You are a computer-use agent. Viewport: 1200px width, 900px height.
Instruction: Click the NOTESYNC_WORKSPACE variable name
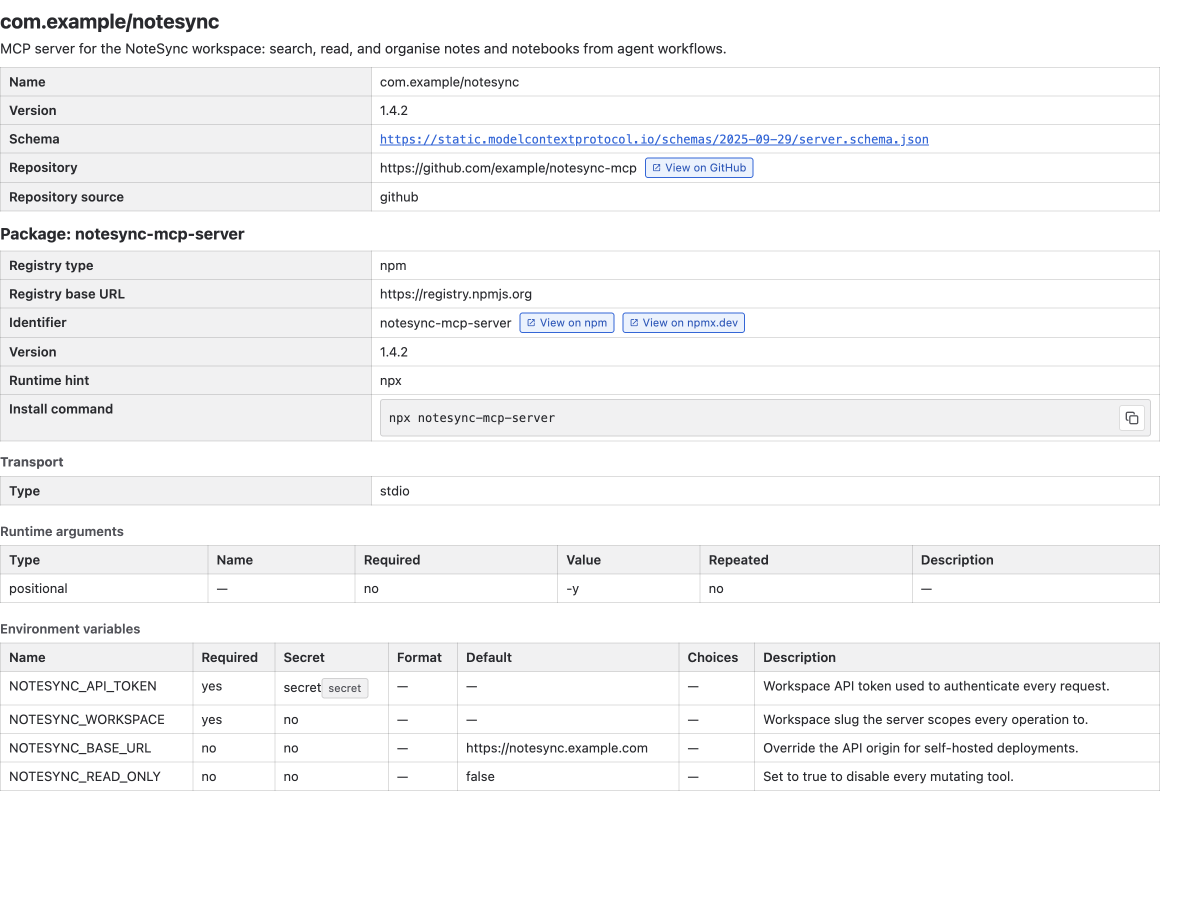87,720
